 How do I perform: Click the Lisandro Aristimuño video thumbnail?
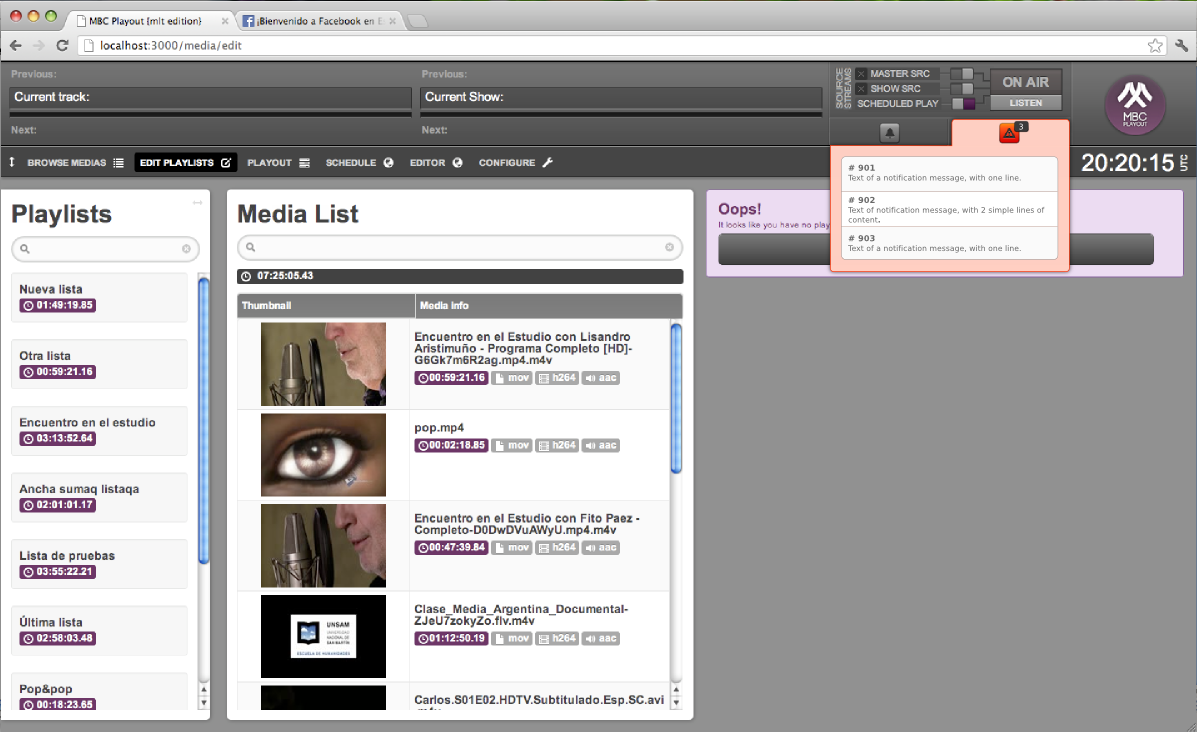(x=324, y=364)
